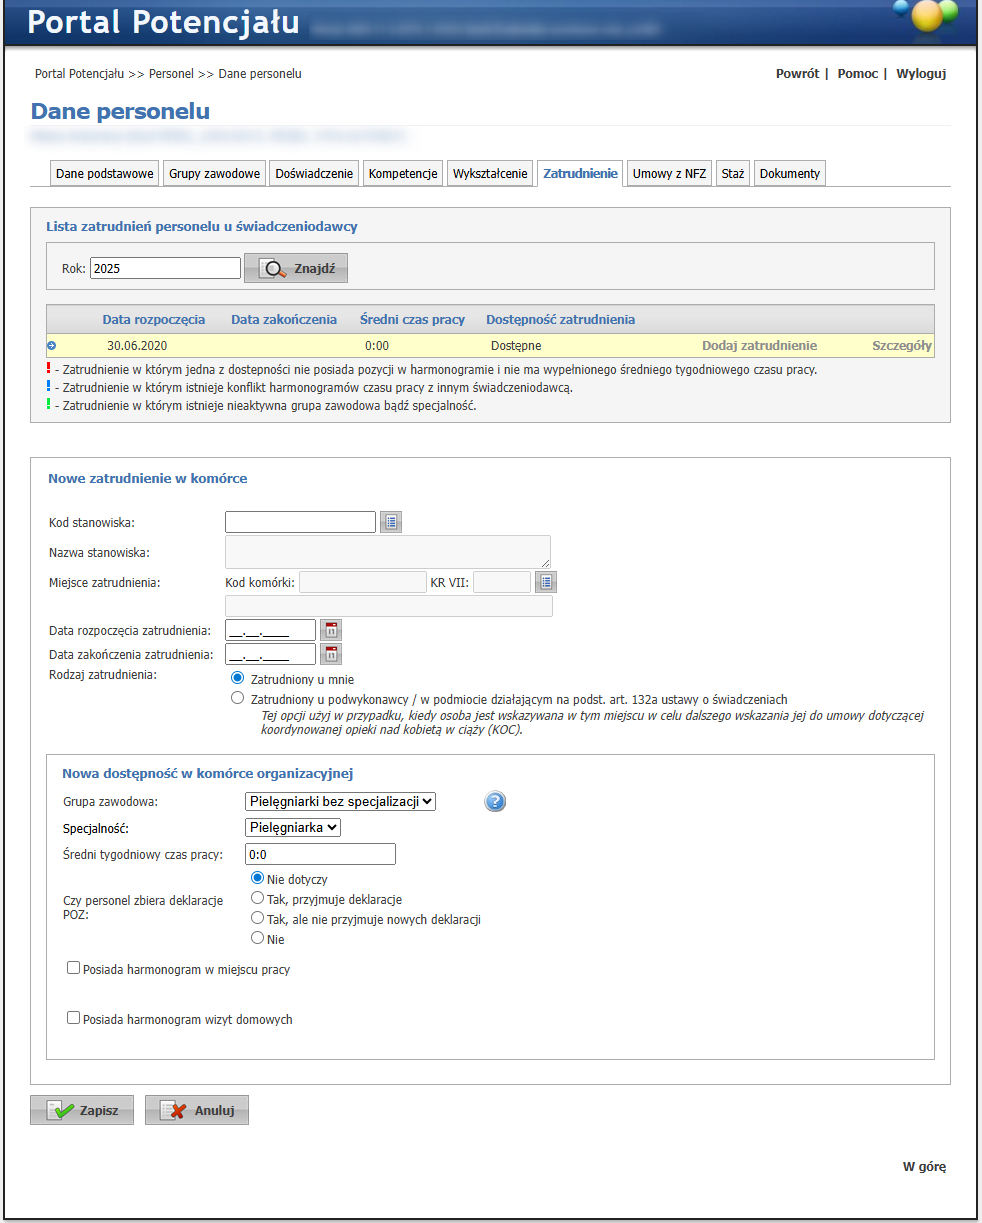Open the Grupa zawodowa dropdown
This screenshot has width=982, height=1223.
point(340,801)
